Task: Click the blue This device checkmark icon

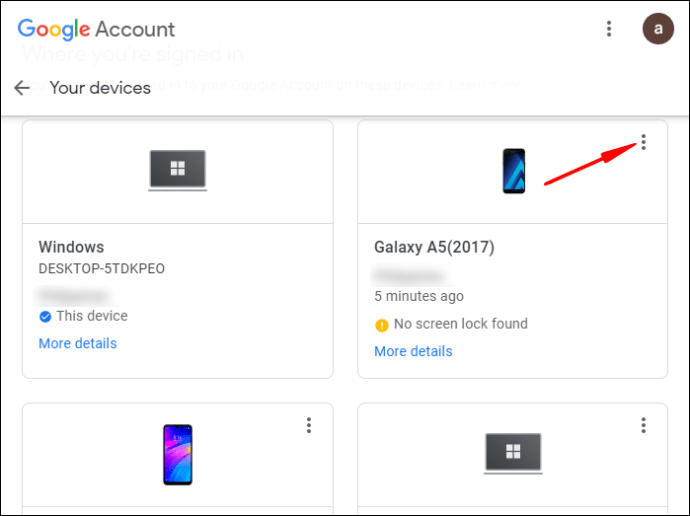Action: [45, 317]
